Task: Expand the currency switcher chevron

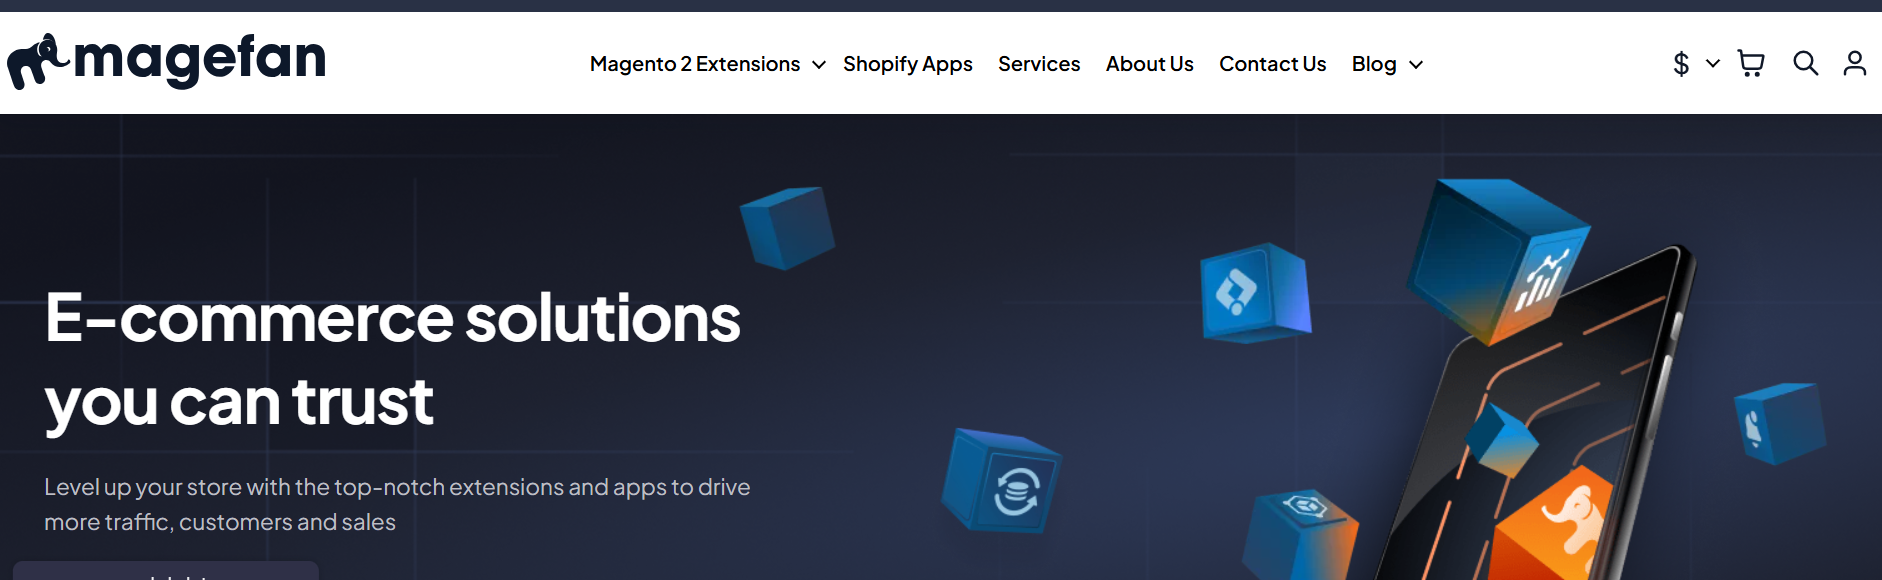Action: point(1713,63)
